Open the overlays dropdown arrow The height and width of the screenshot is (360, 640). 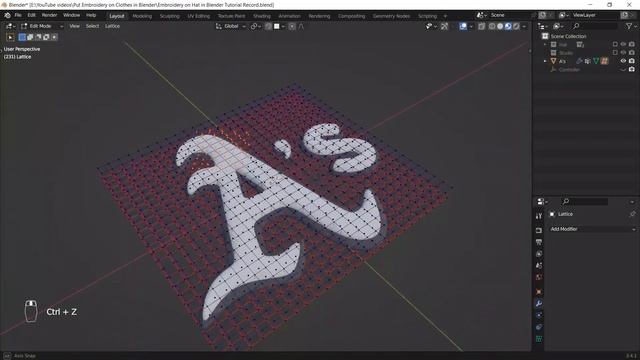(471, 26)
